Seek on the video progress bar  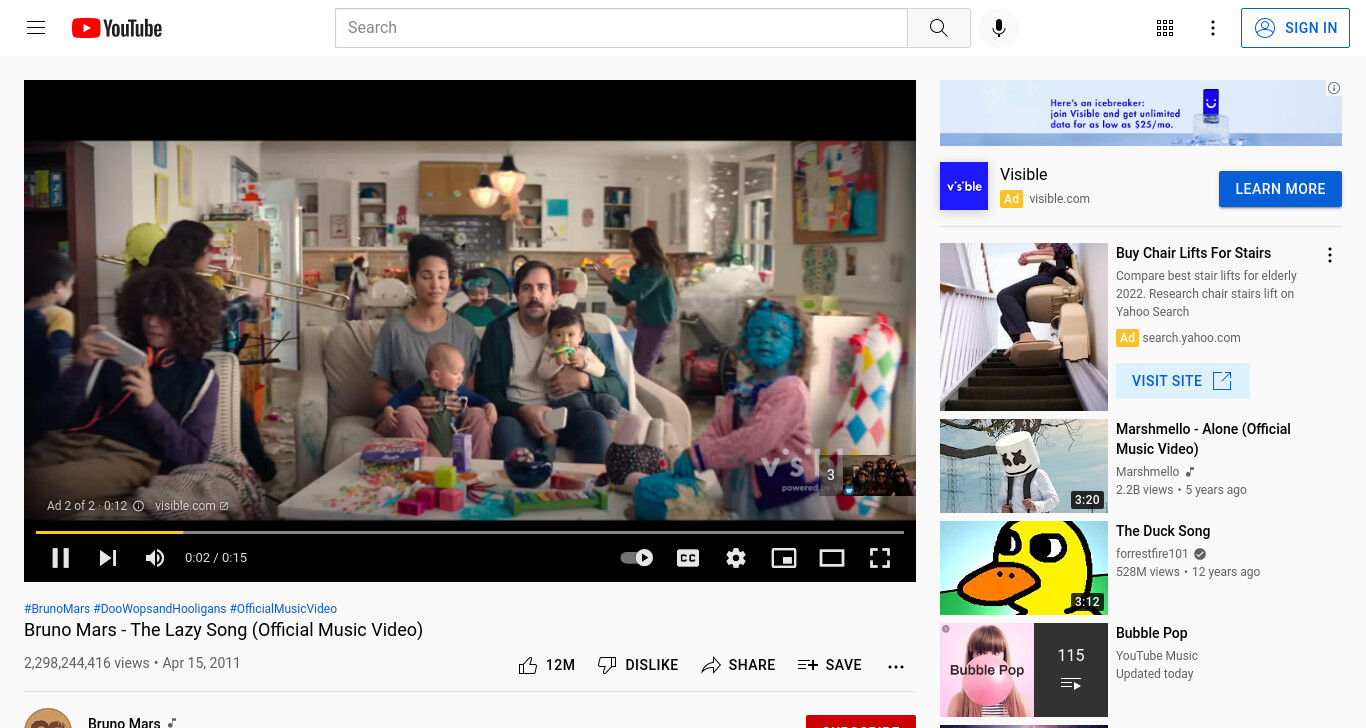[470, 532]
